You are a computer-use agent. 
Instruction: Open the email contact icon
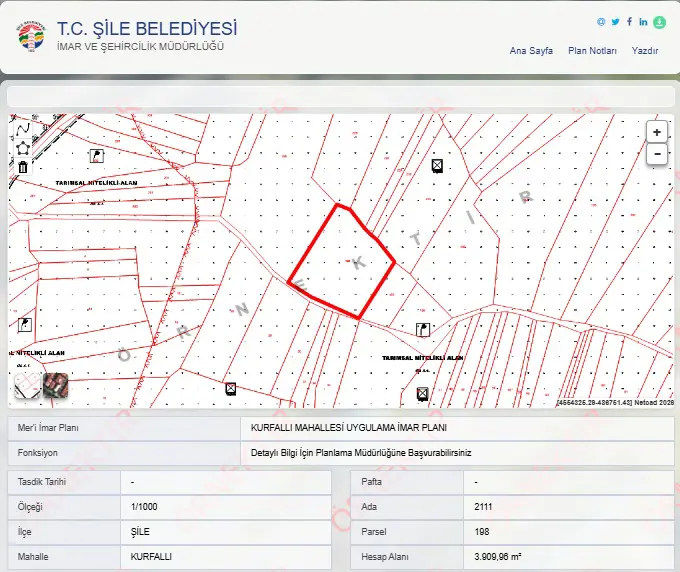(601, 22)
